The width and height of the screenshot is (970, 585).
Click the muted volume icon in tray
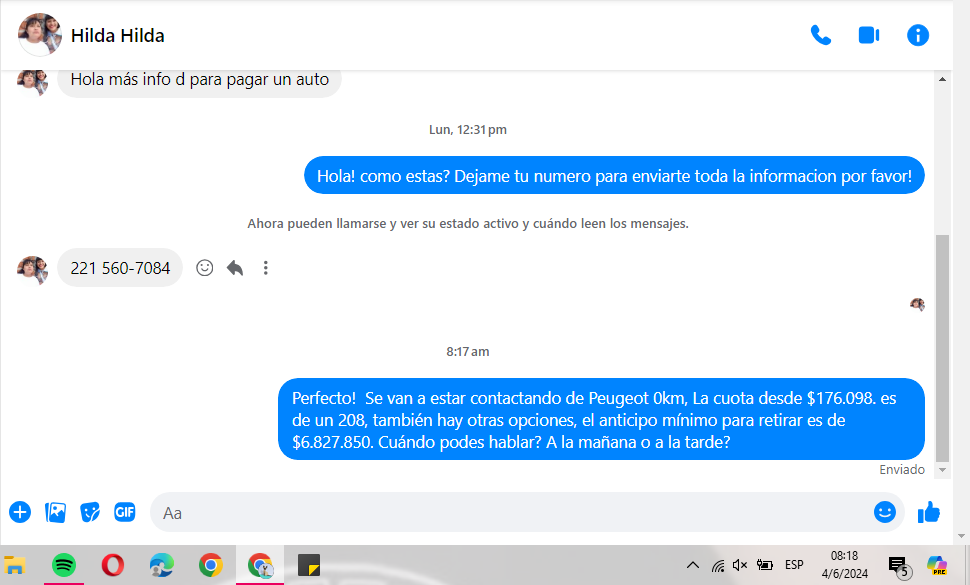[740, 565]
